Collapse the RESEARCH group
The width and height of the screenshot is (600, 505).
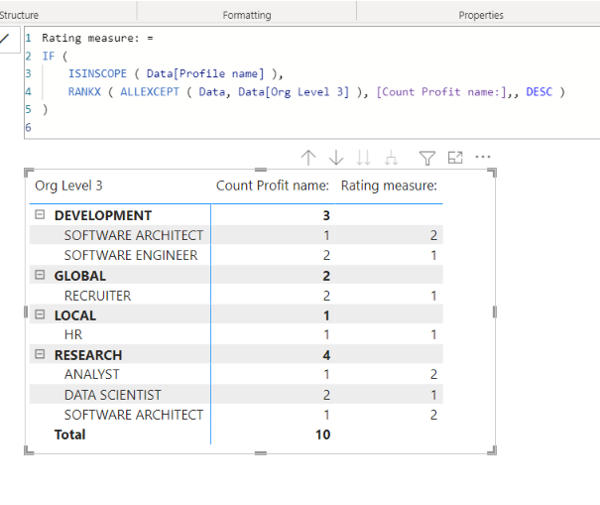point(40,354)
